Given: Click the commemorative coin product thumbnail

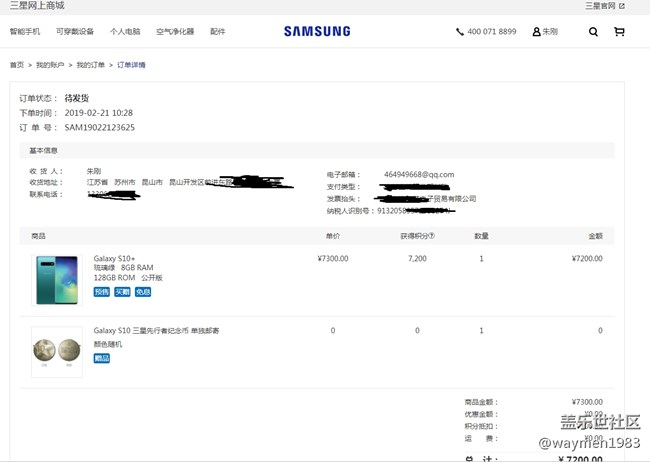Looking at the screenshot, I should pyautogui.click(x=57, y=350).
